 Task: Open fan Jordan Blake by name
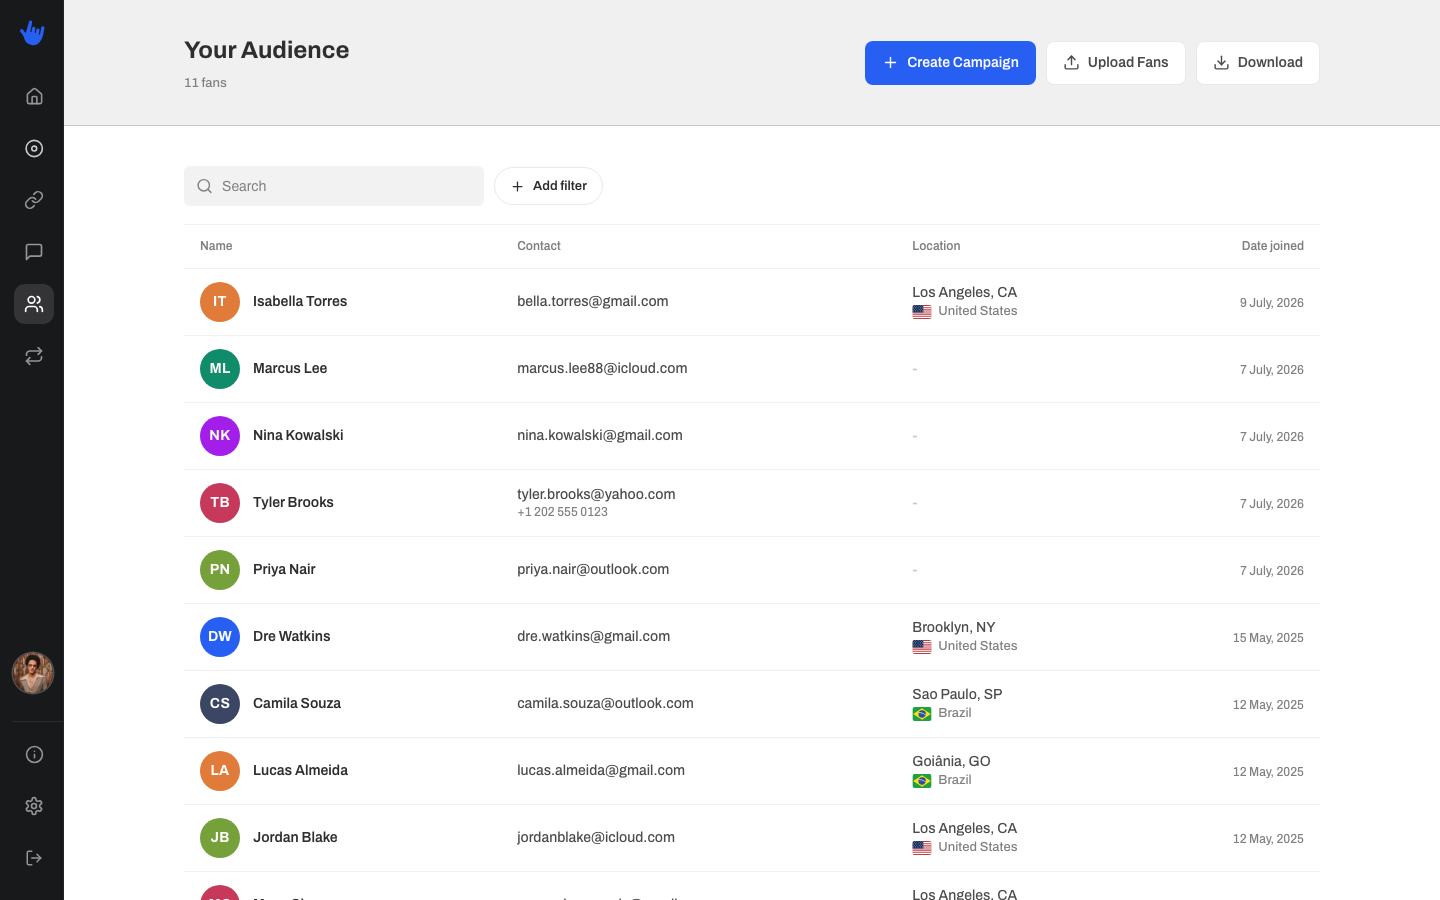pyautogui.click(x=295, y=838)
